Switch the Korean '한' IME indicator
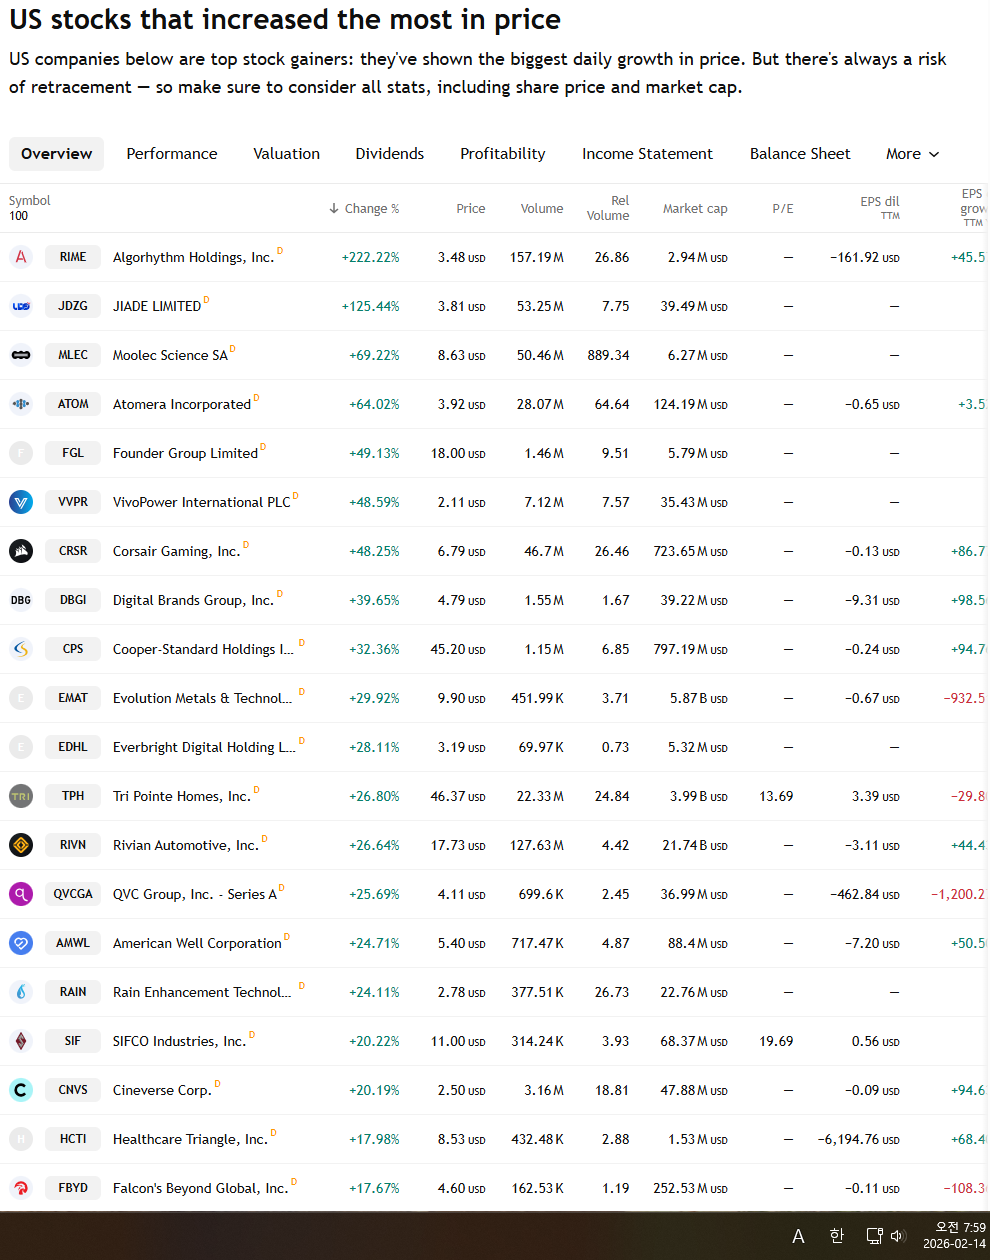The height and width of the screenshot is (1260, 990). 837,1236
